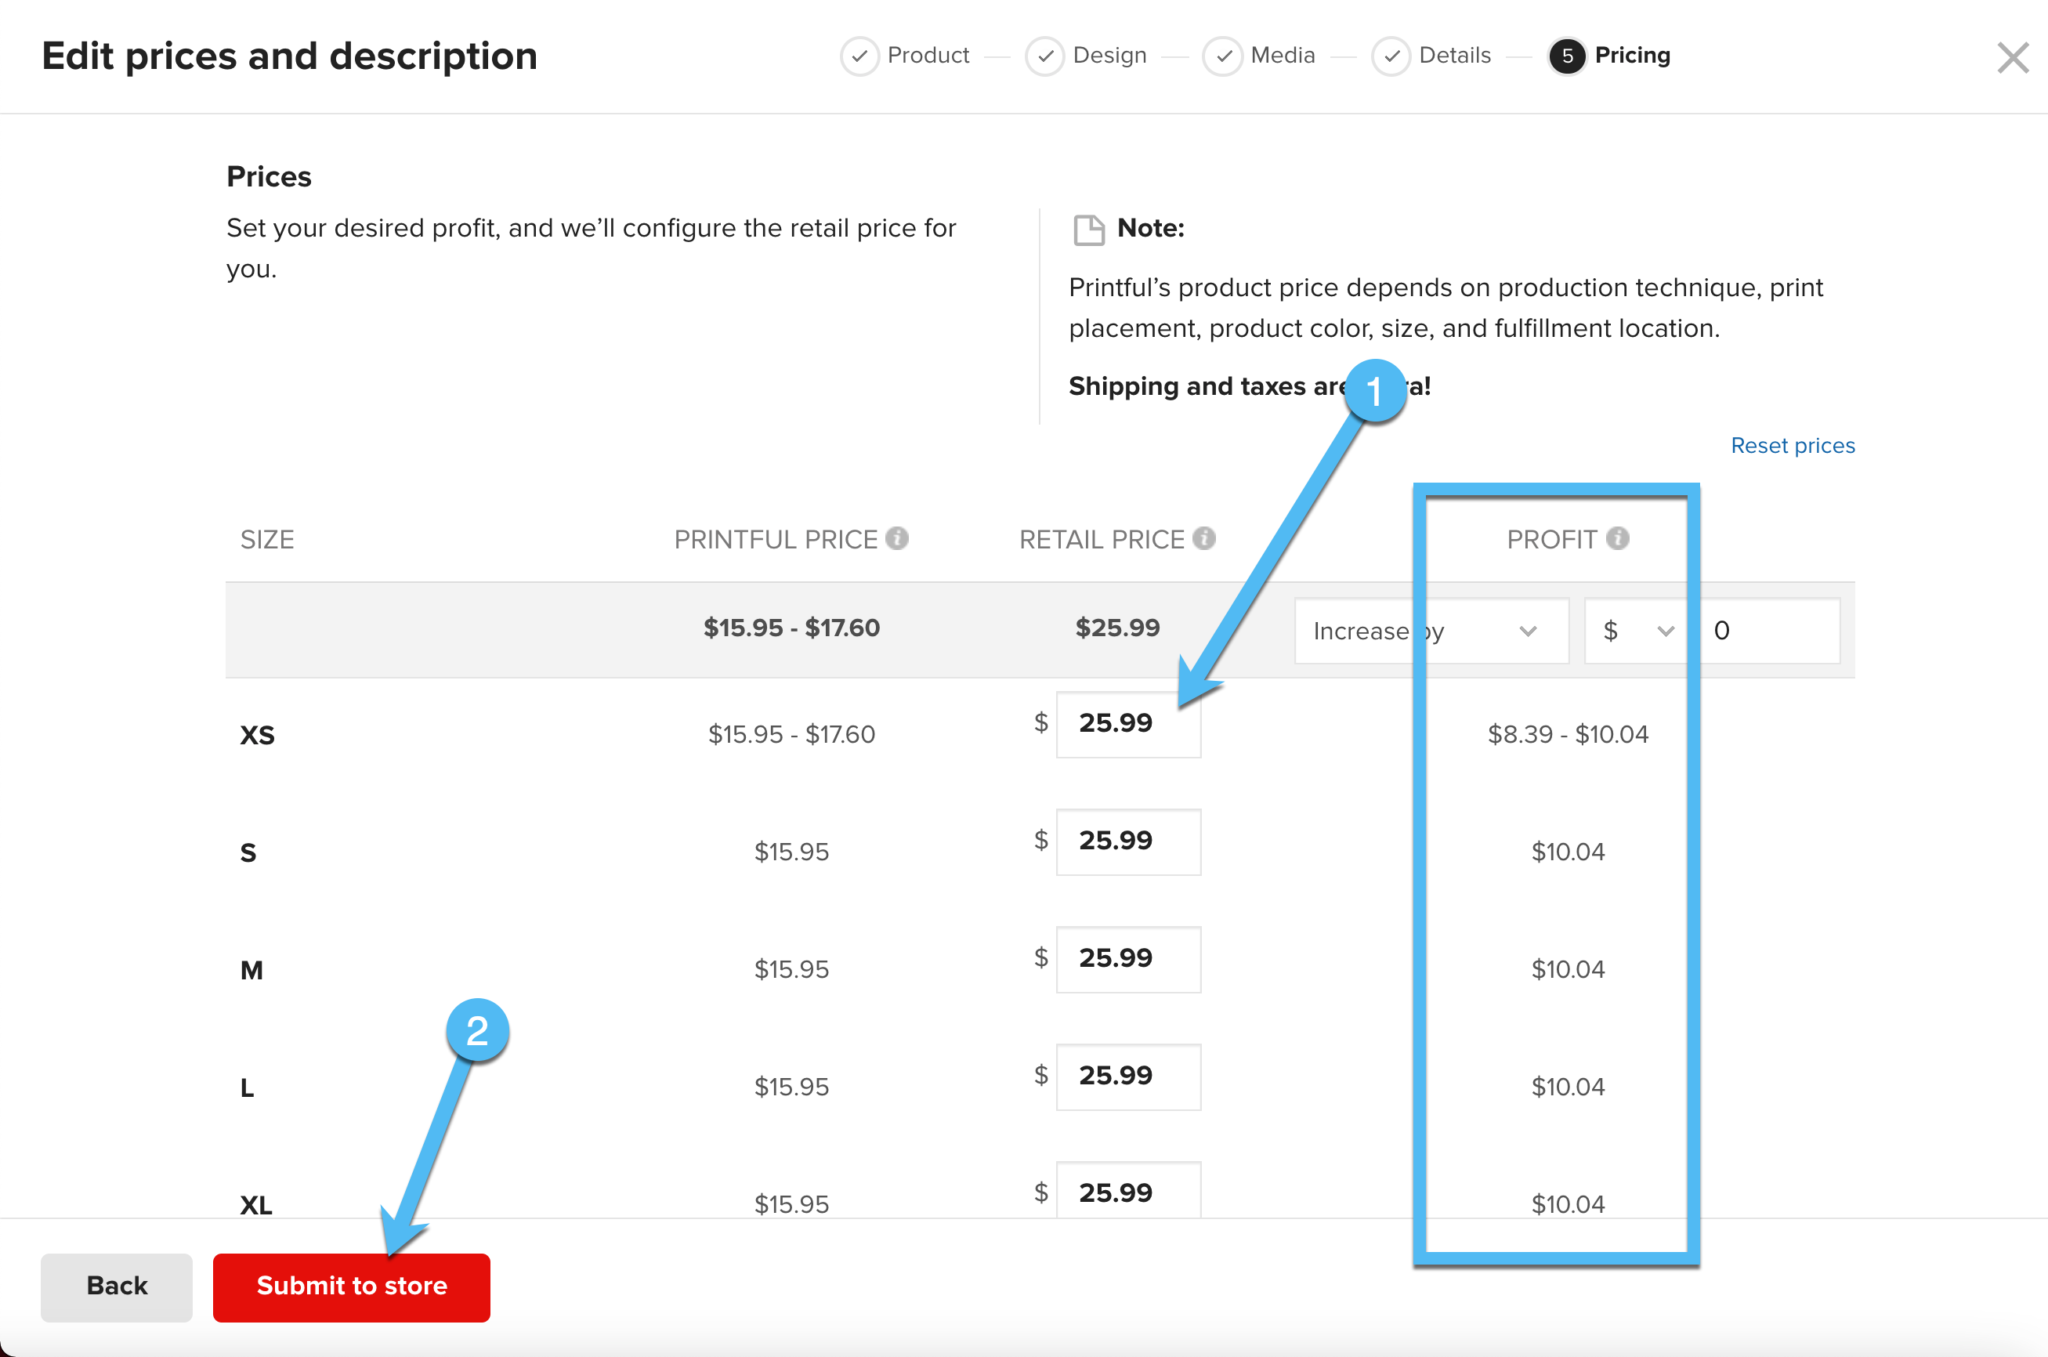
Task: Click the Media step checkmark icon
Action: click(1222, 57)
